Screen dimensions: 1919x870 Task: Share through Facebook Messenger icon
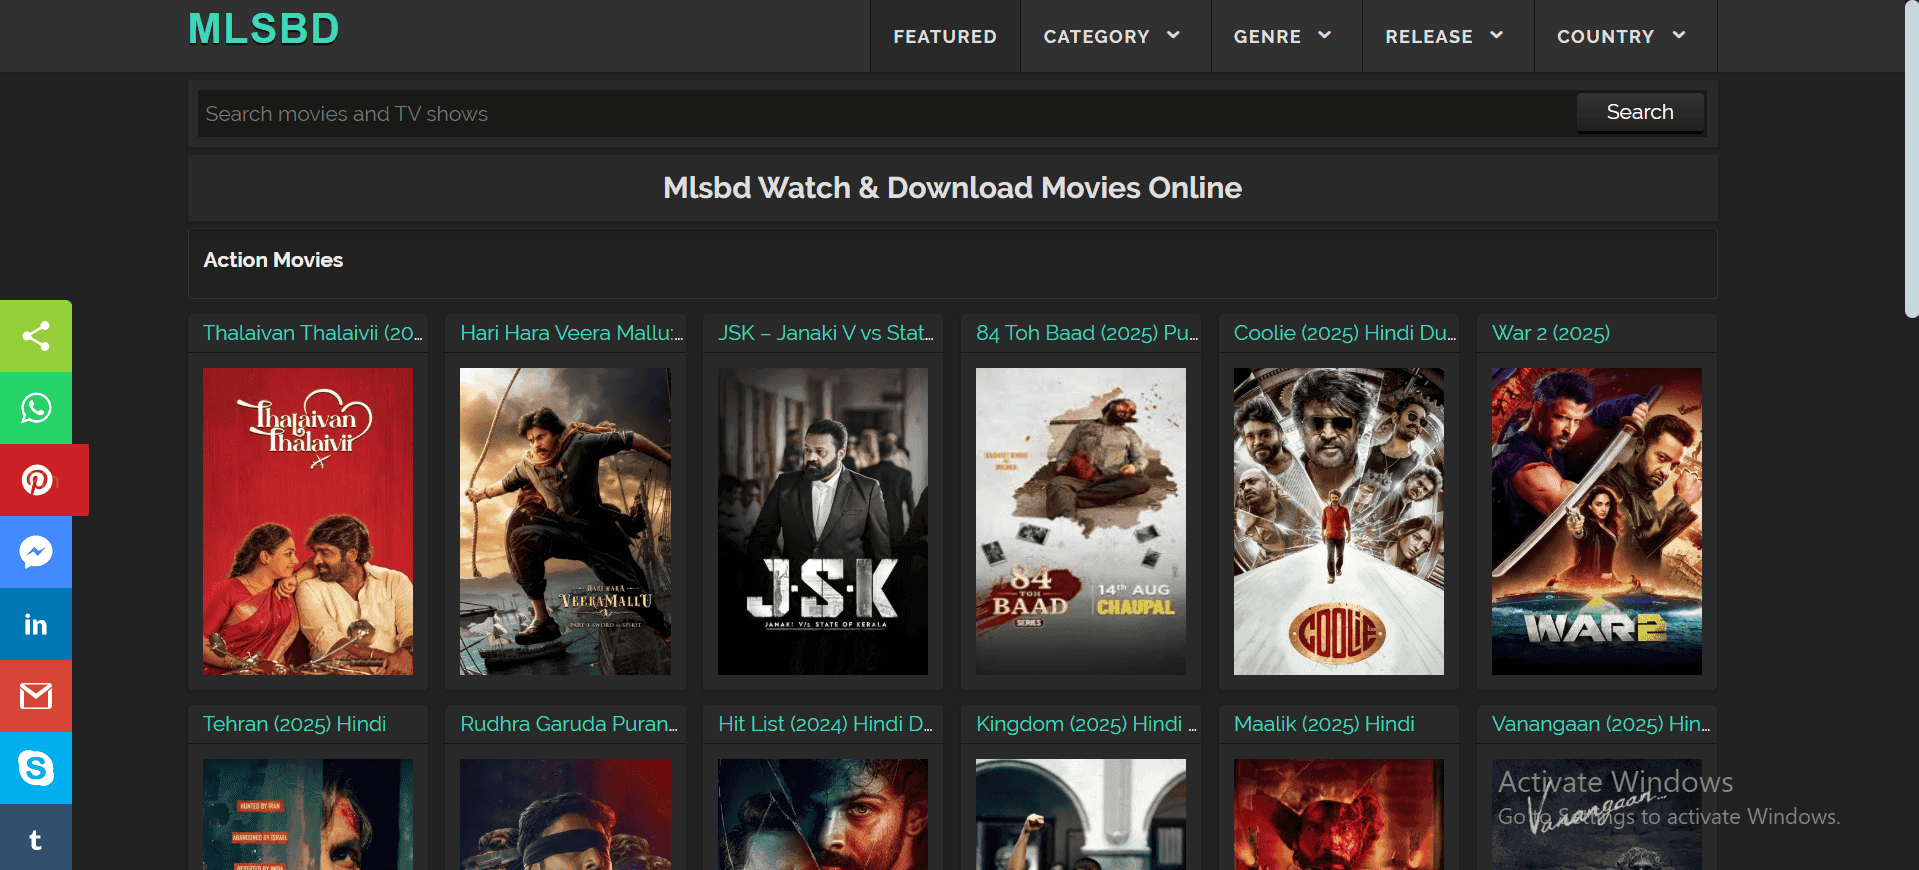[36, 552]
